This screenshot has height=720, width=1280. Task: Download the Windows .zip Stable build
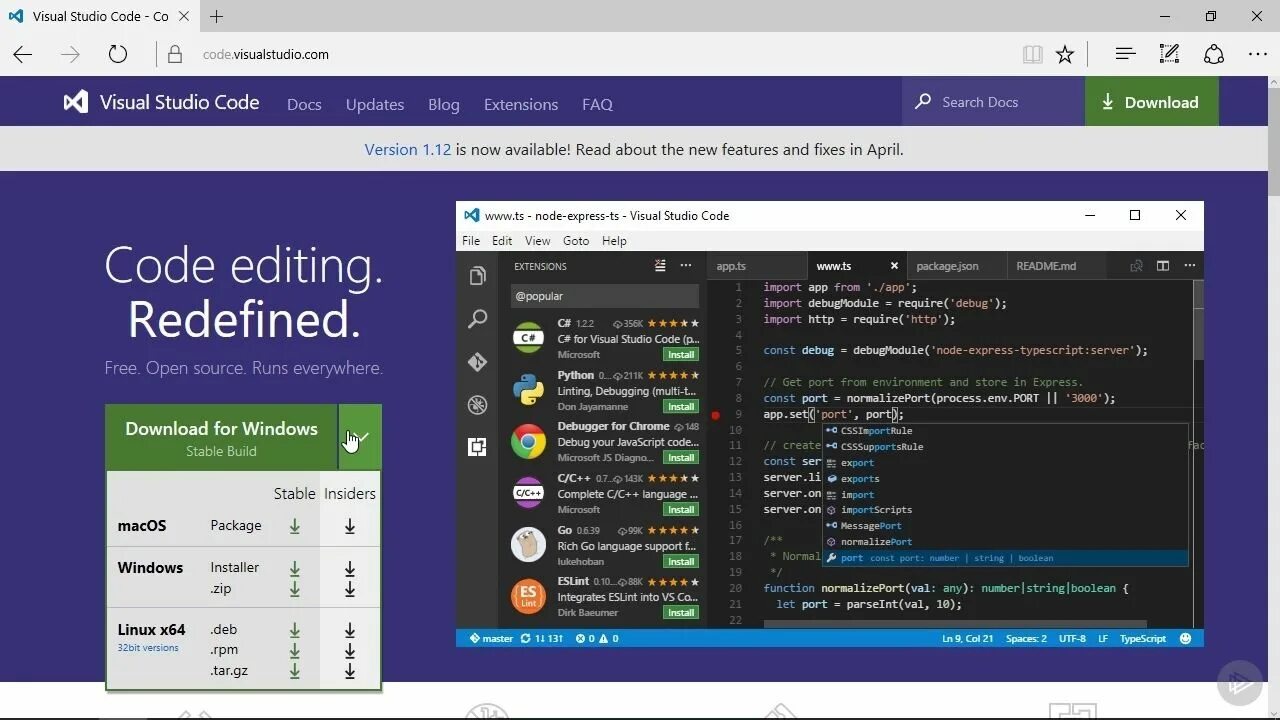click(x=295, y=589)
